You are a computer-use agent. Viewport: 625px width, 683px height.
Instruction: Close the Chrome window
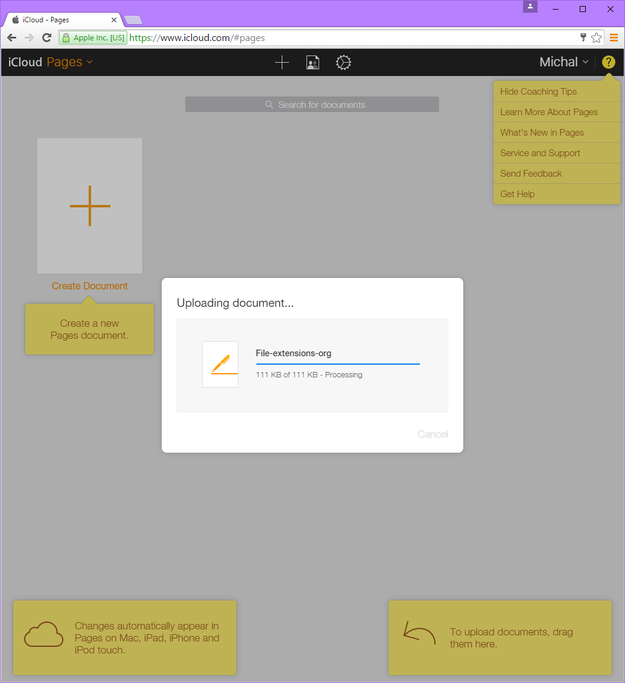(x=610, y=9)
